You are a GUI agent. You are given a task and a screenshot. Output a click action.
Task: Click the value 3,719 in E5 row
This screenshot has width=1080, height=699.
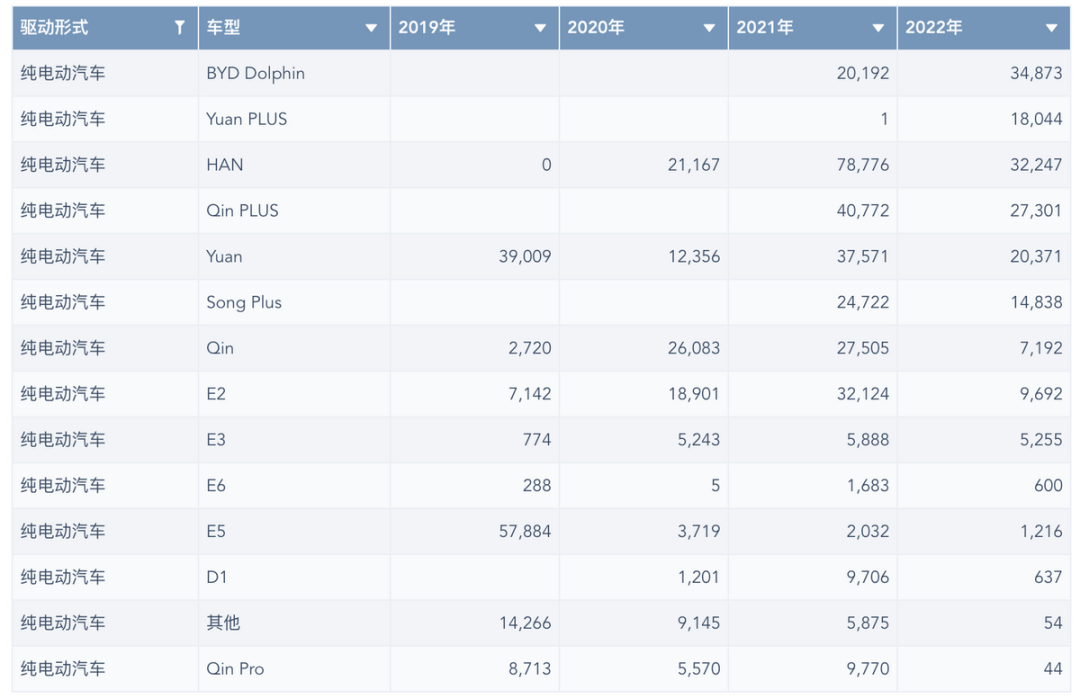click(698, 531)
